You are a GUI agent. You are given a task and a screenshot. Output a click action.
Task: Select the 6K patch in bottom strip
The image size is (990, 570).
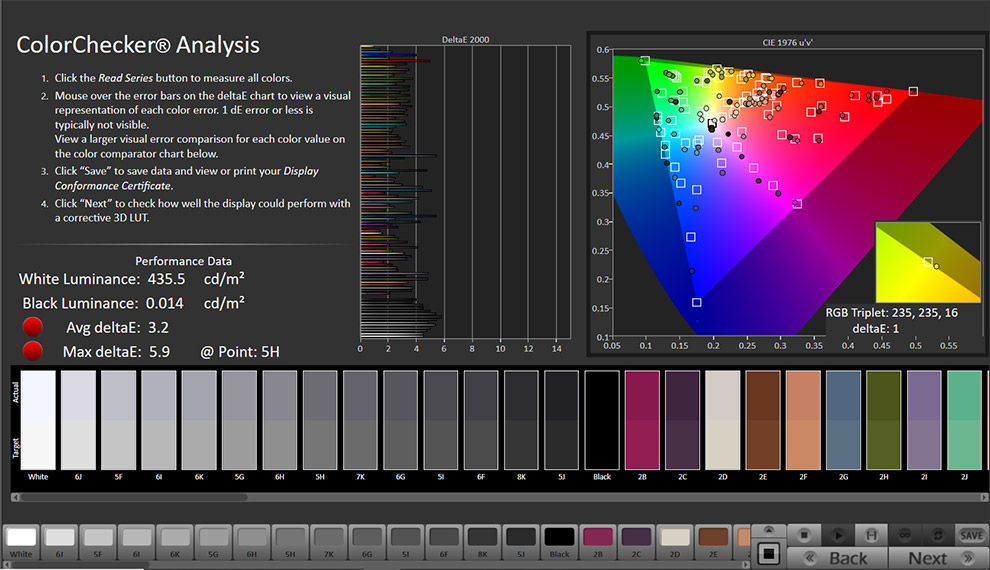pyautogui.click(x=175, y=542)
